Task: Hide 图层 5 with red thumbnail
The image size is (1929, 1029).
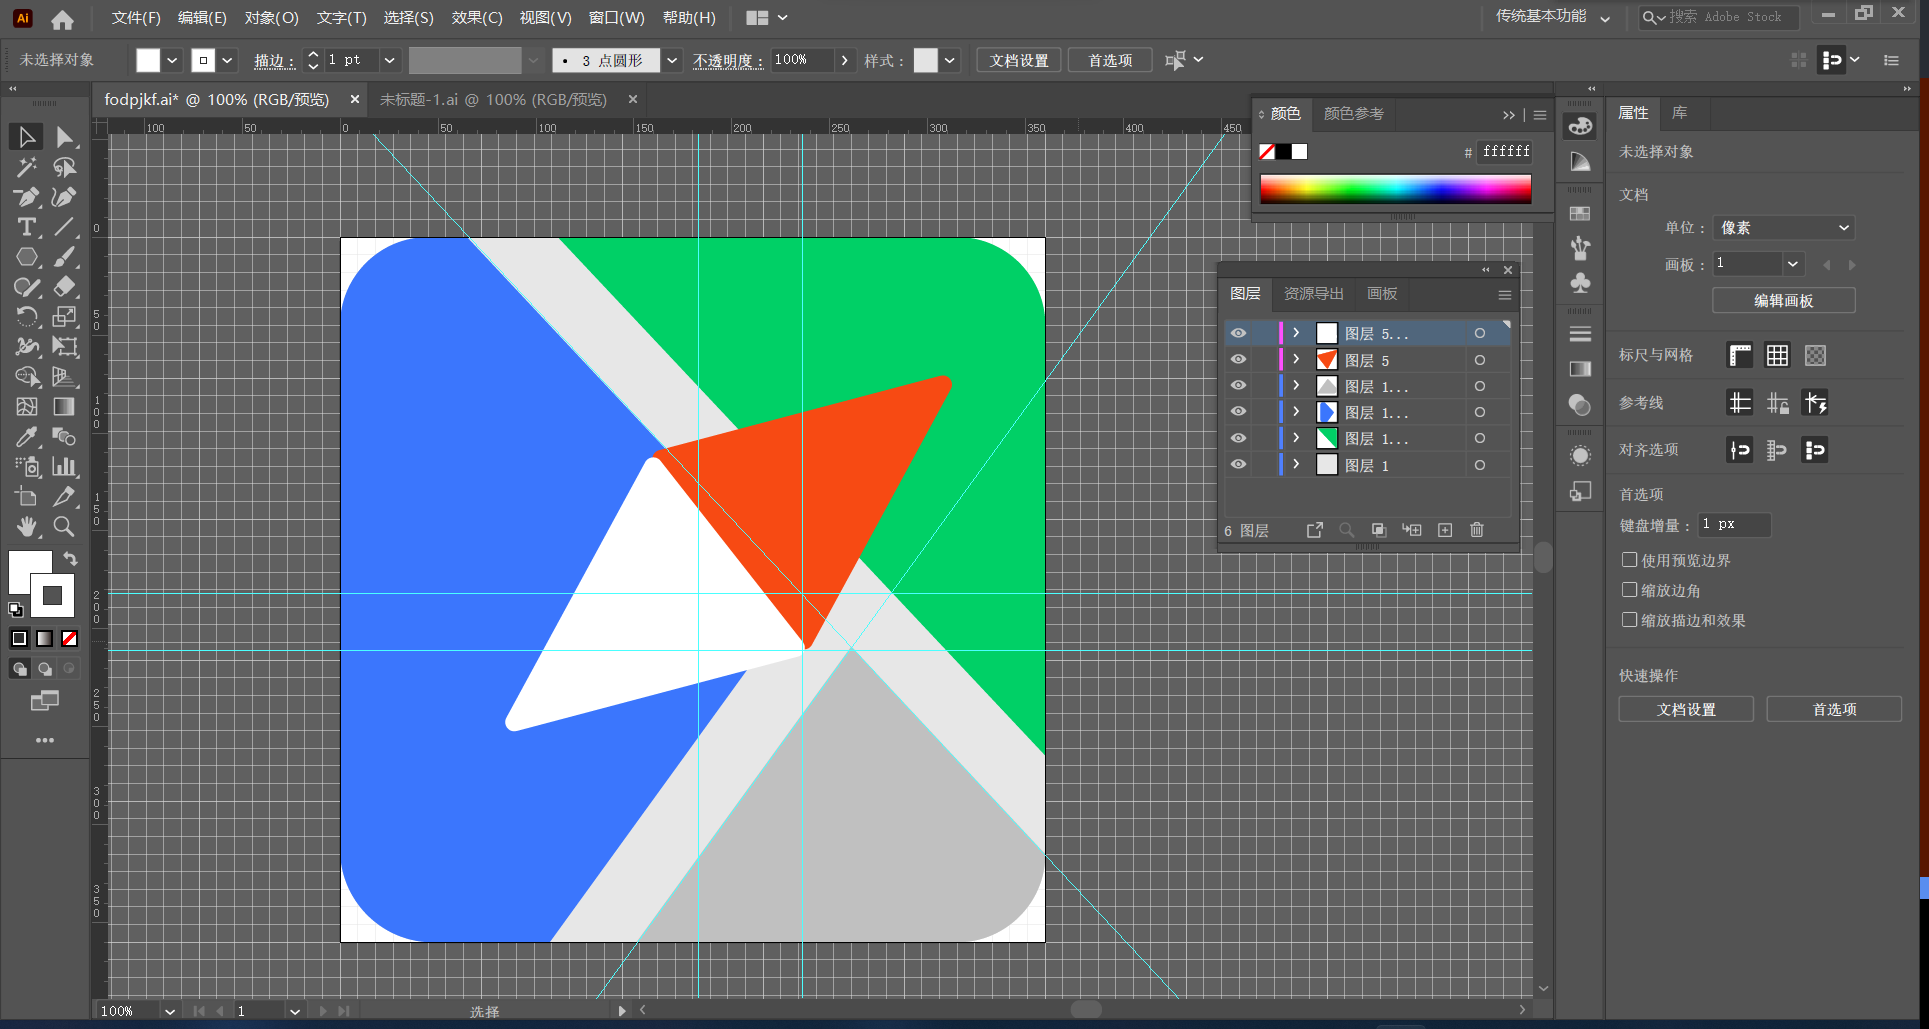Action: click(x=1238, y=359)
